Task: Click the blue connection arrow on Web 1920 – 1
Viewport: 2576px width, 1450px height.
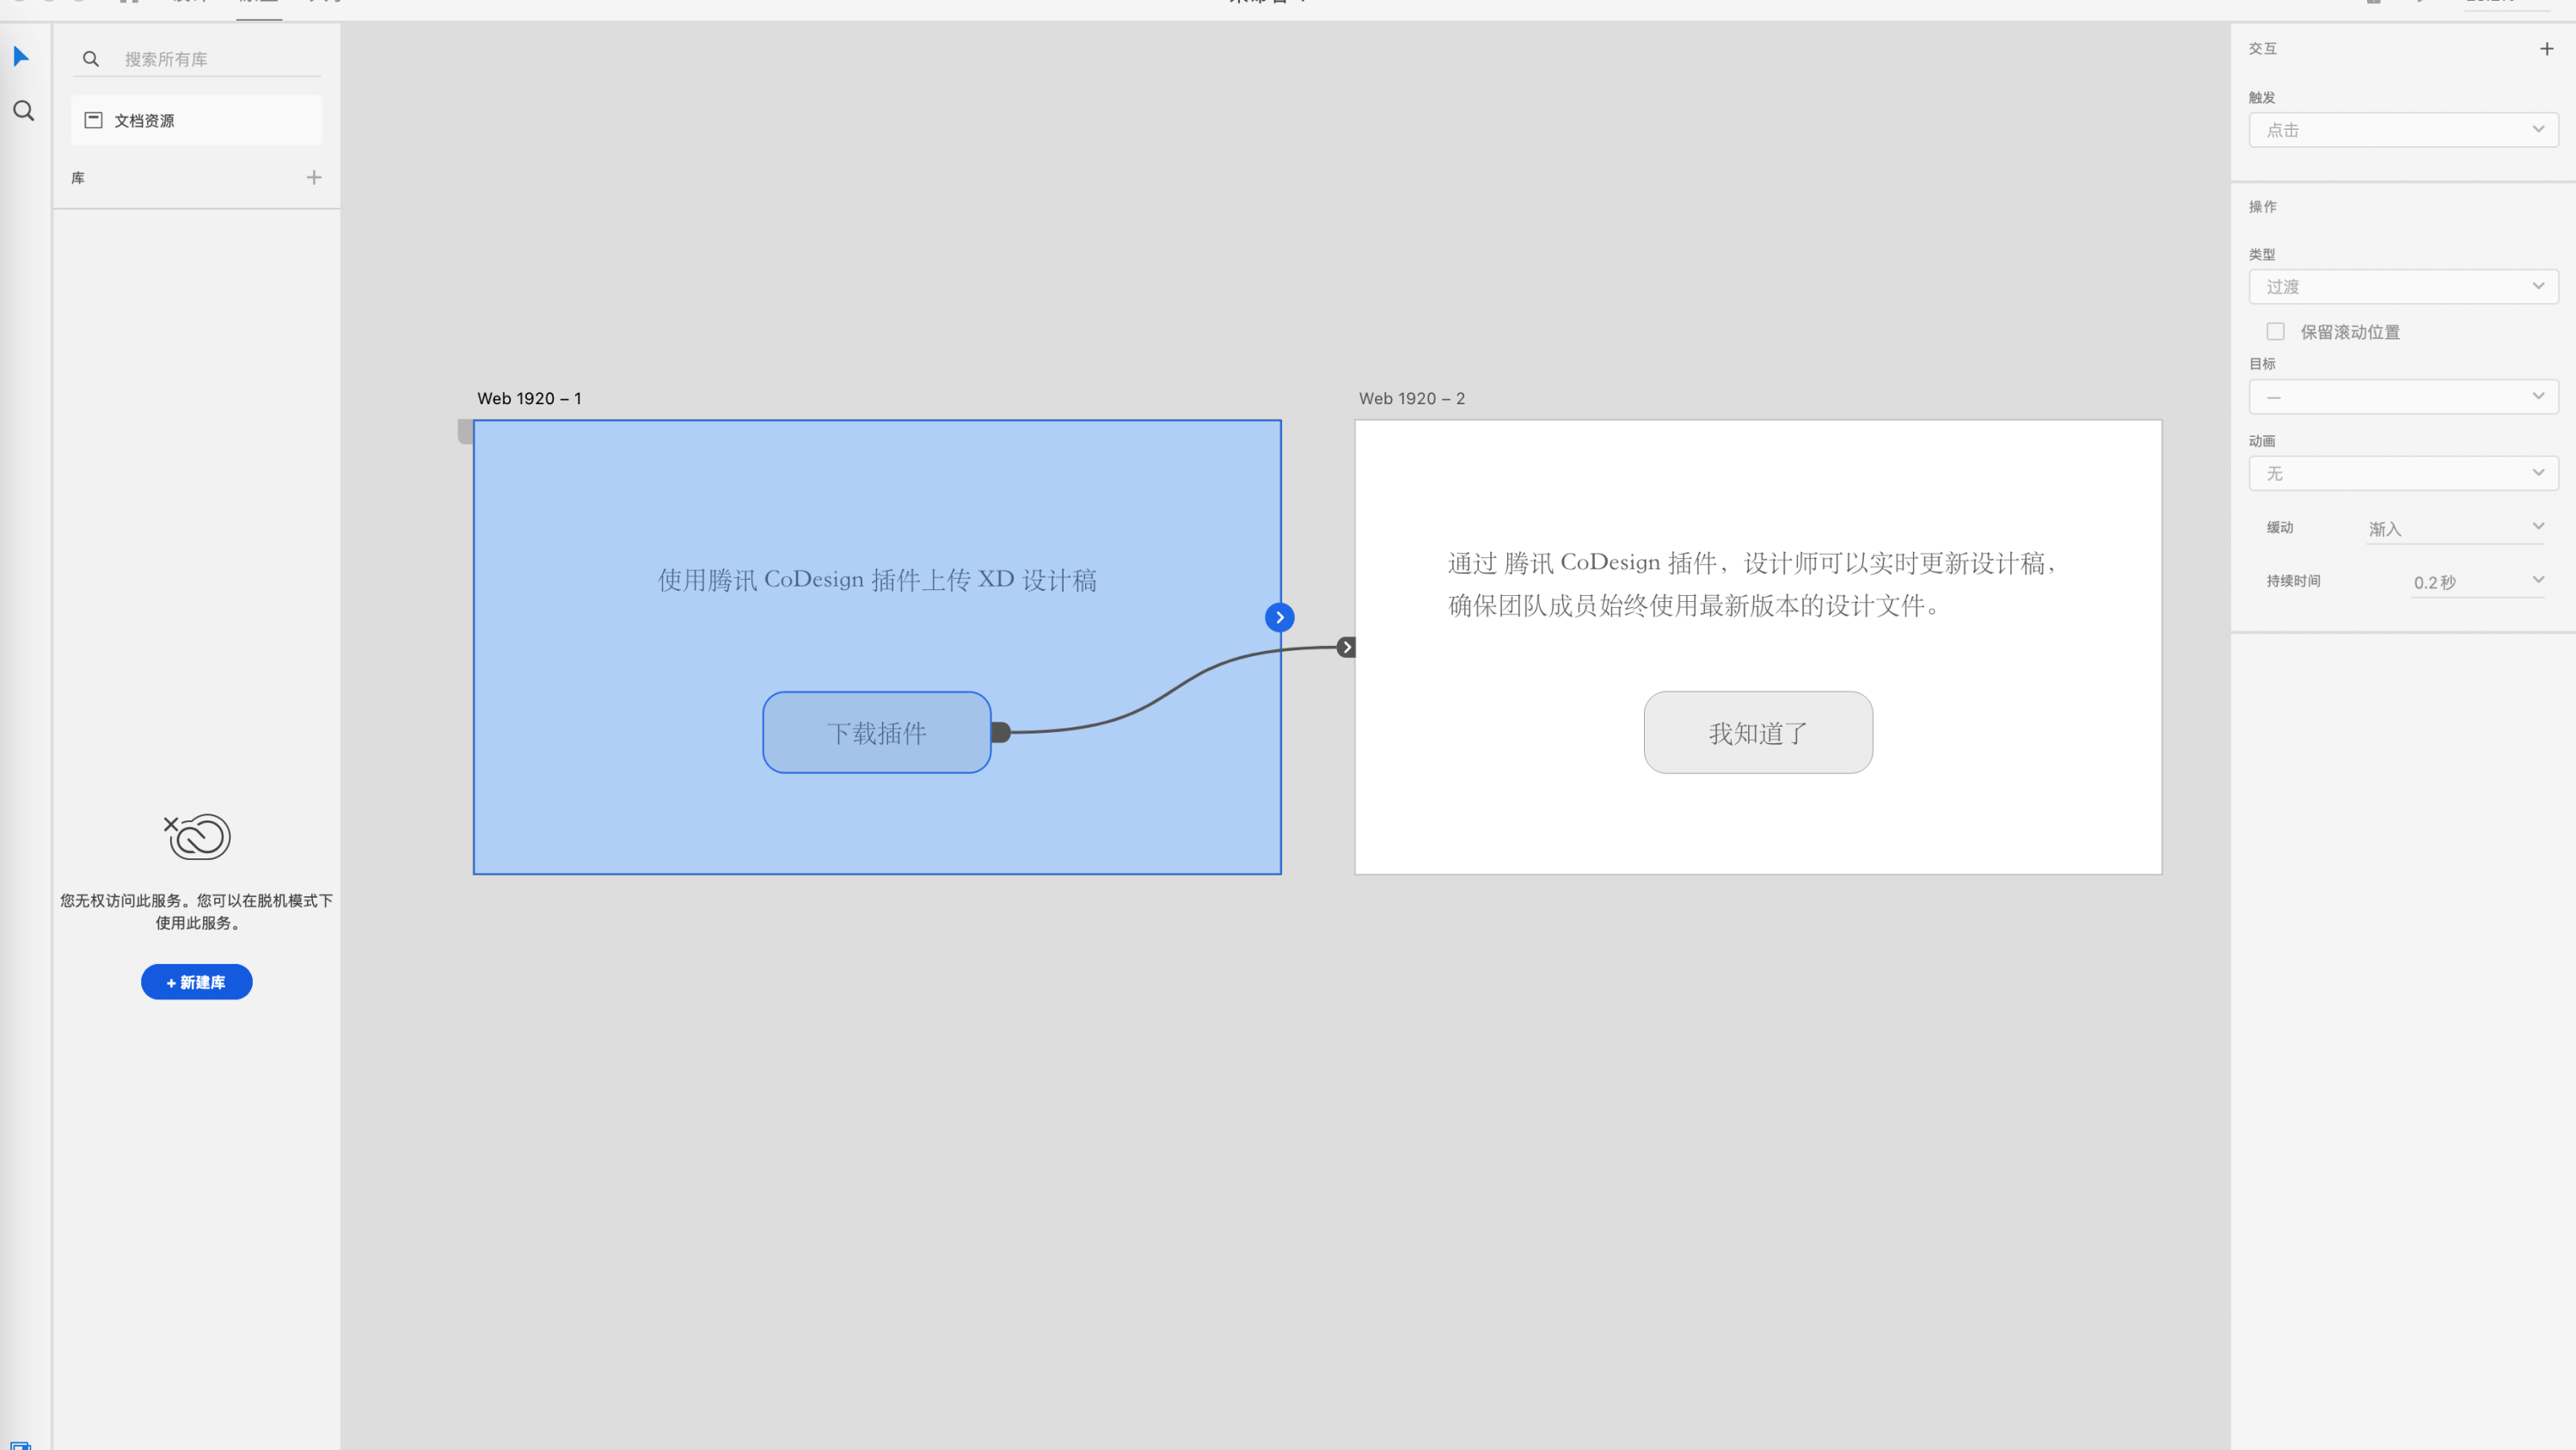Action: 1279,617
